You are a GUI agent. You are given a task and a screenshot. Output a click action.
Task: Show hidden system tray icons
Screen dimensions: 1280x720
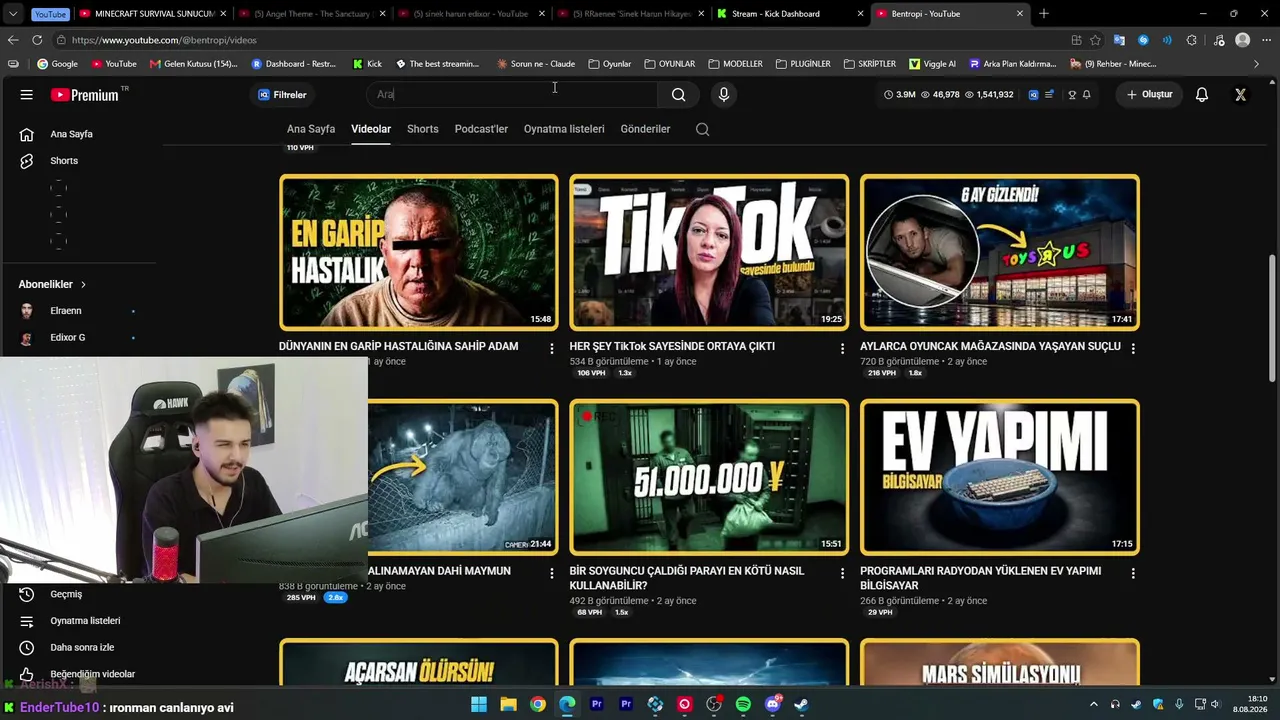(x=1093, y=704)
